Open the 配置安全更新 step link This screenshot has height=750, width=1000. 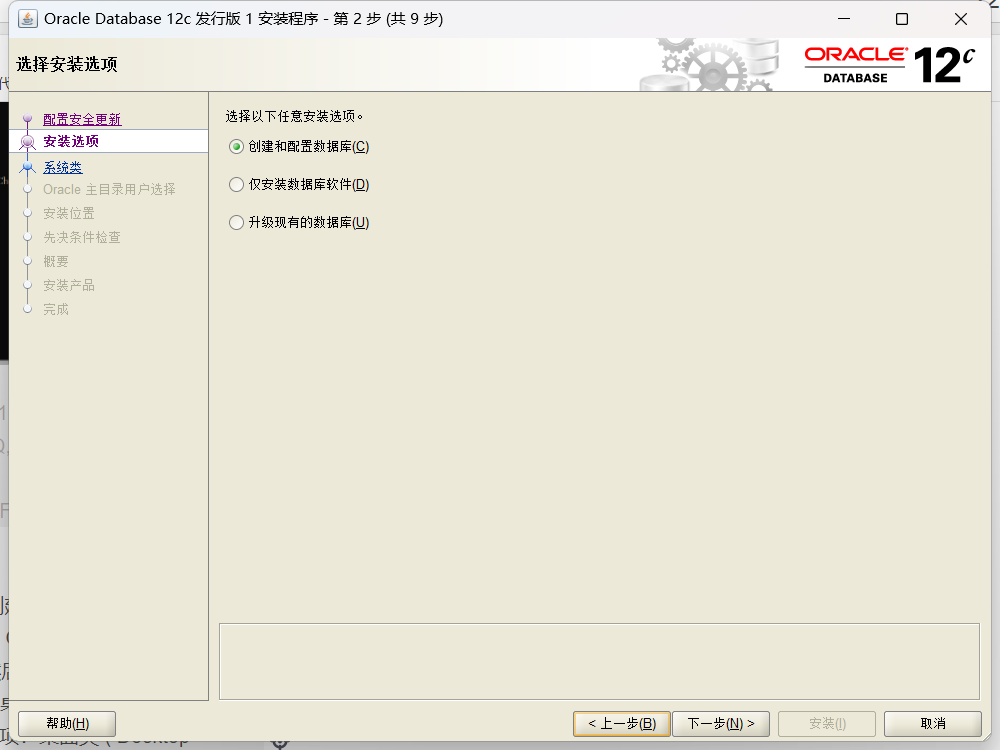point(82,119)
